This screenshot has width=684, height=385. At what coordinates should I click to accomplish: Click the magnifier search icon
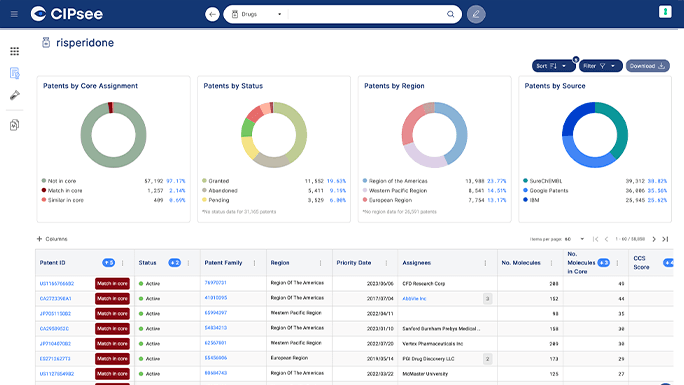click(451, 14)
